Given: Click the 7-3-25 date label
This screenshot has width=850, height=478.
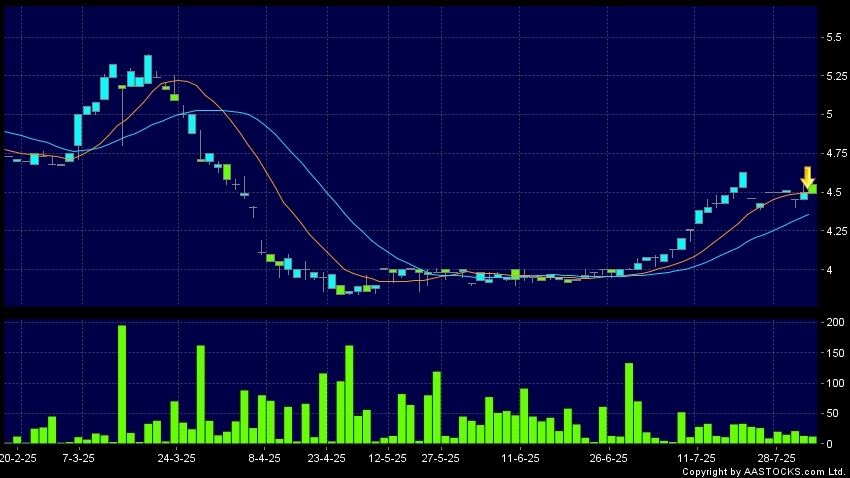Looking at the screenshot, I should pyautogui.click(x=78, y=458).
